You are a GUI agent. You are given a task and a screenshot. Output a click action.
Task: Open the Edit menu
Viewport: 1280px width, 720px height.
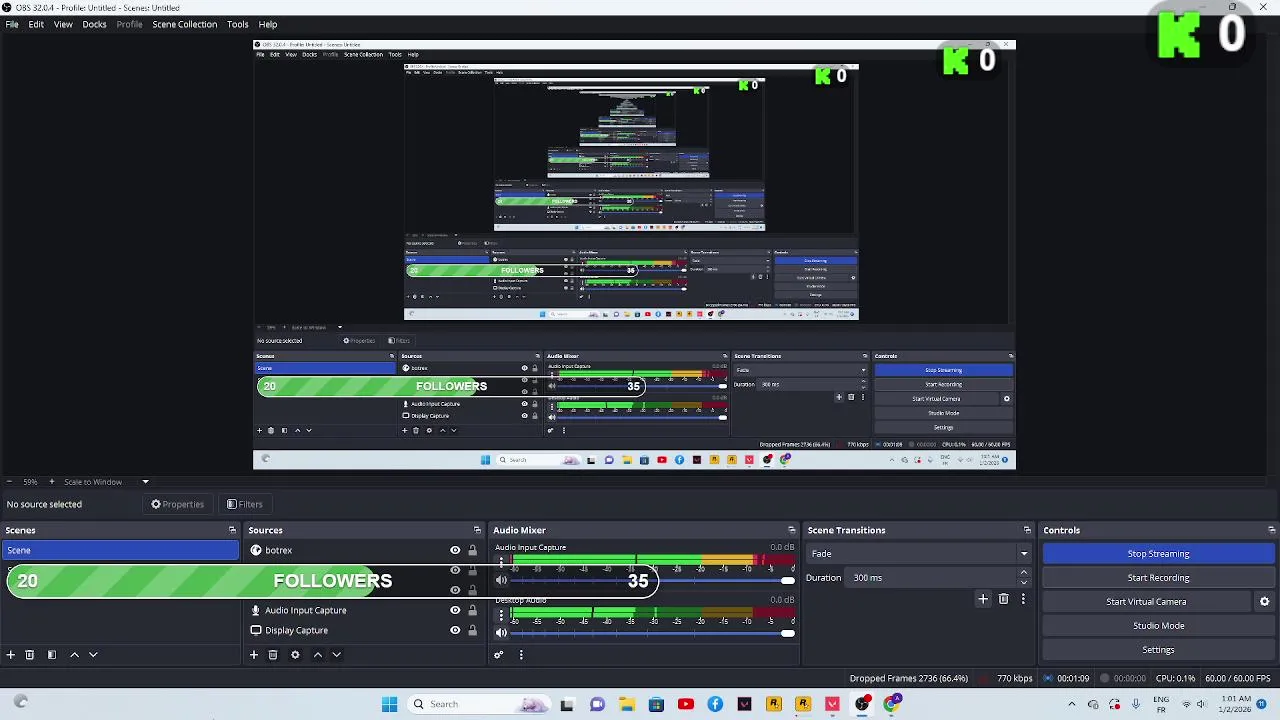tap(36, 24)
